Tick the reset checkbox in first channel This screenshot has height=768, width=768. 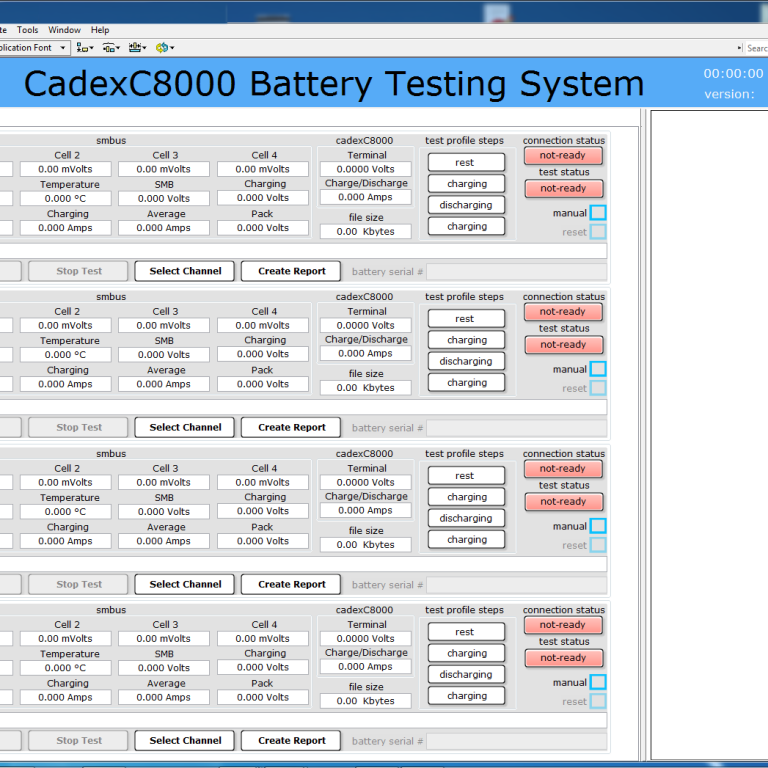tap(598, 232)
